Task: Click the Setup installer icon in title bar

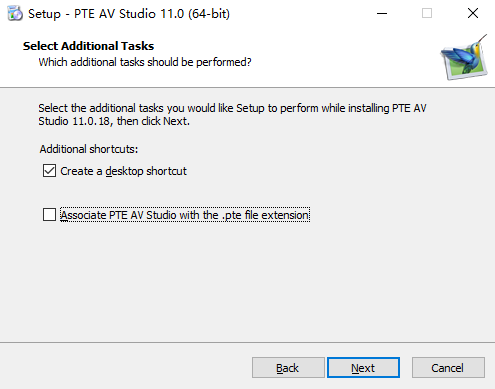Action: coord(15,14)
